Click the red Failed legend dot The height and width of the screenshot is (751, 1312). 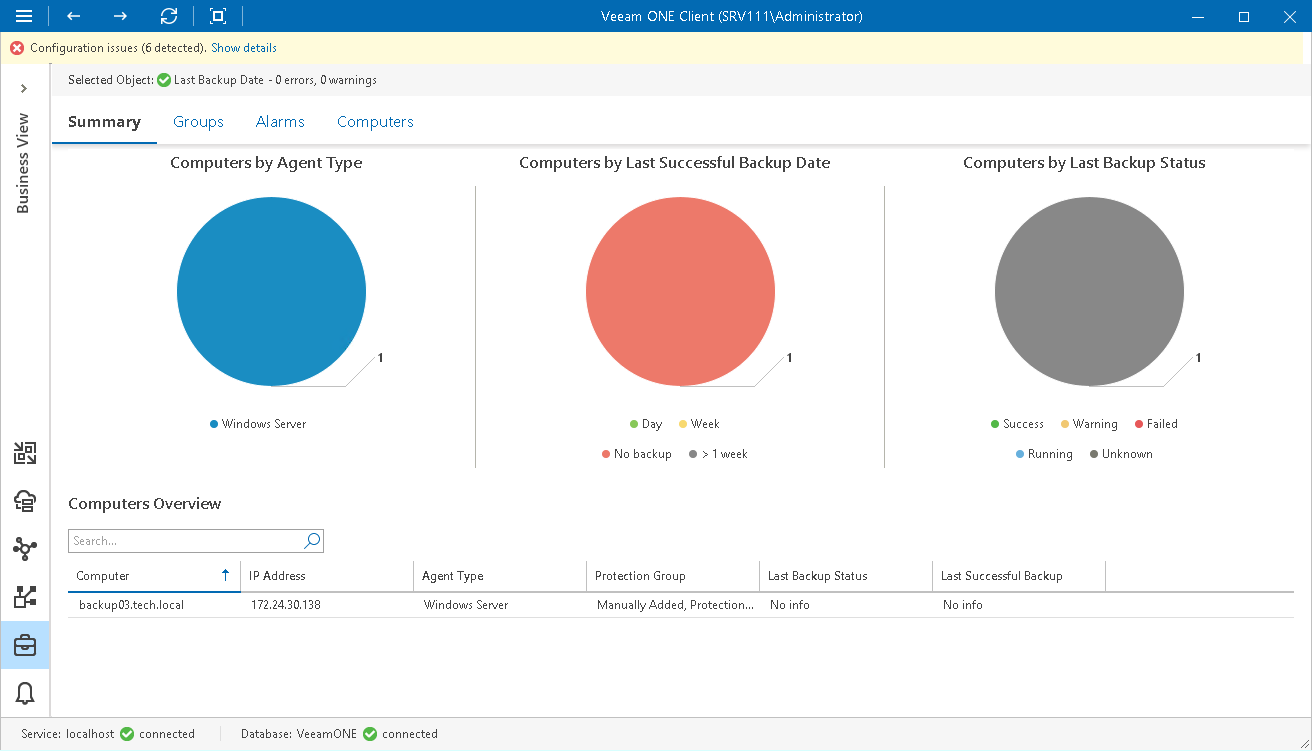tap(1139, 424)
